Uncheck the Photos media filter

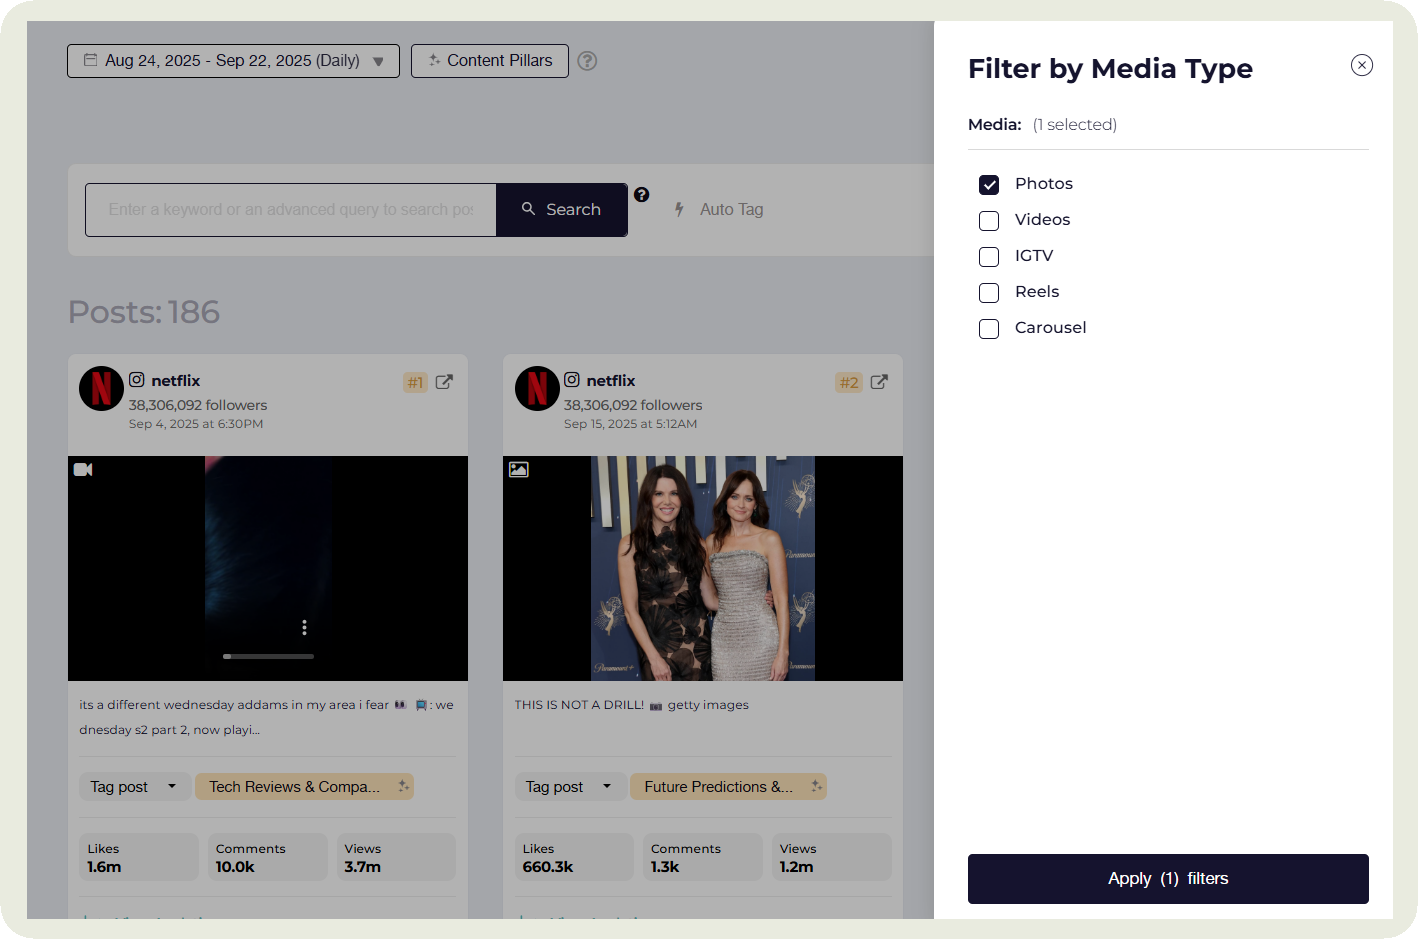pos(989,185)
